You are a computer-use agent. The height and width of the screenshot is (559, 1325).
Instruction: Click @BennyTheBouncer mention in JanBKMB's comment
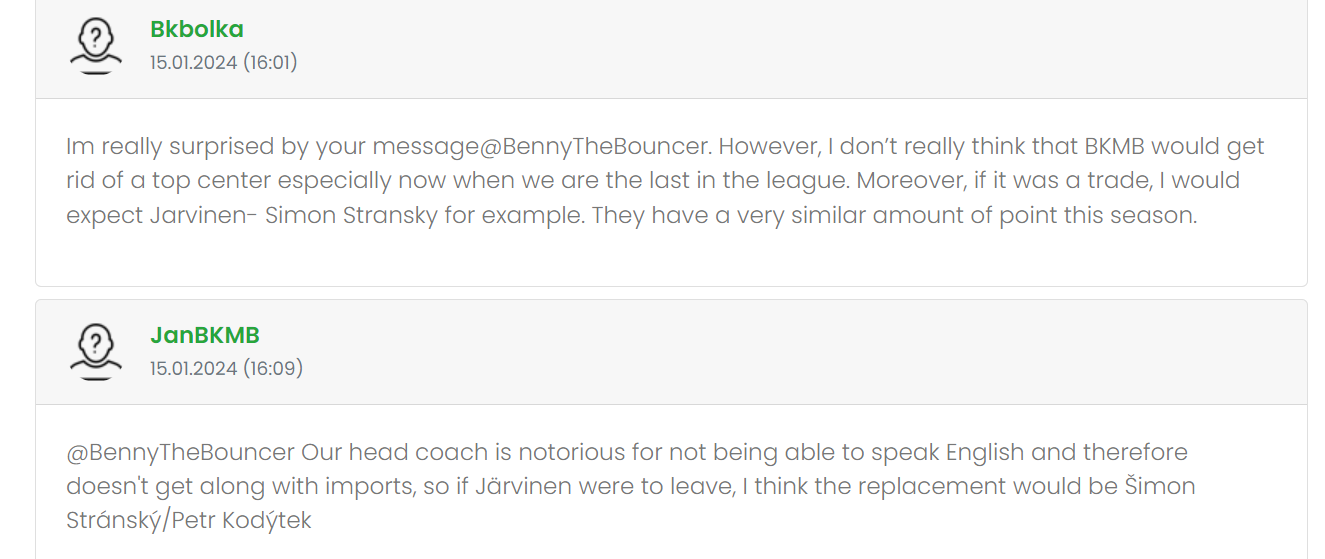point(180,453)
